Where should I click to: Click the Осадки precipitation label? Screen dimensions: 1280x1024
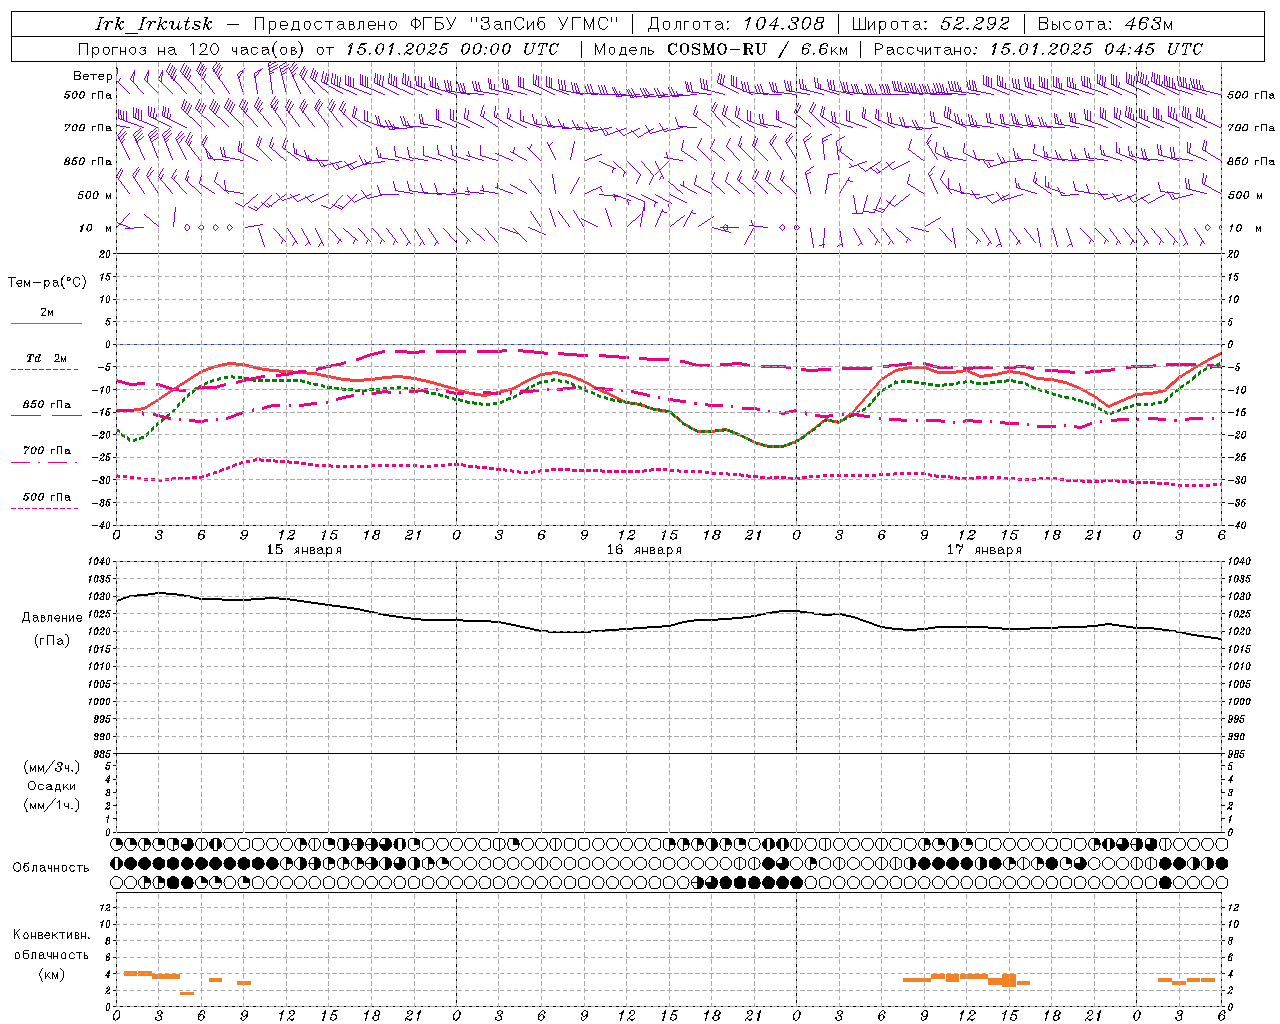click(x=52, y=786)
